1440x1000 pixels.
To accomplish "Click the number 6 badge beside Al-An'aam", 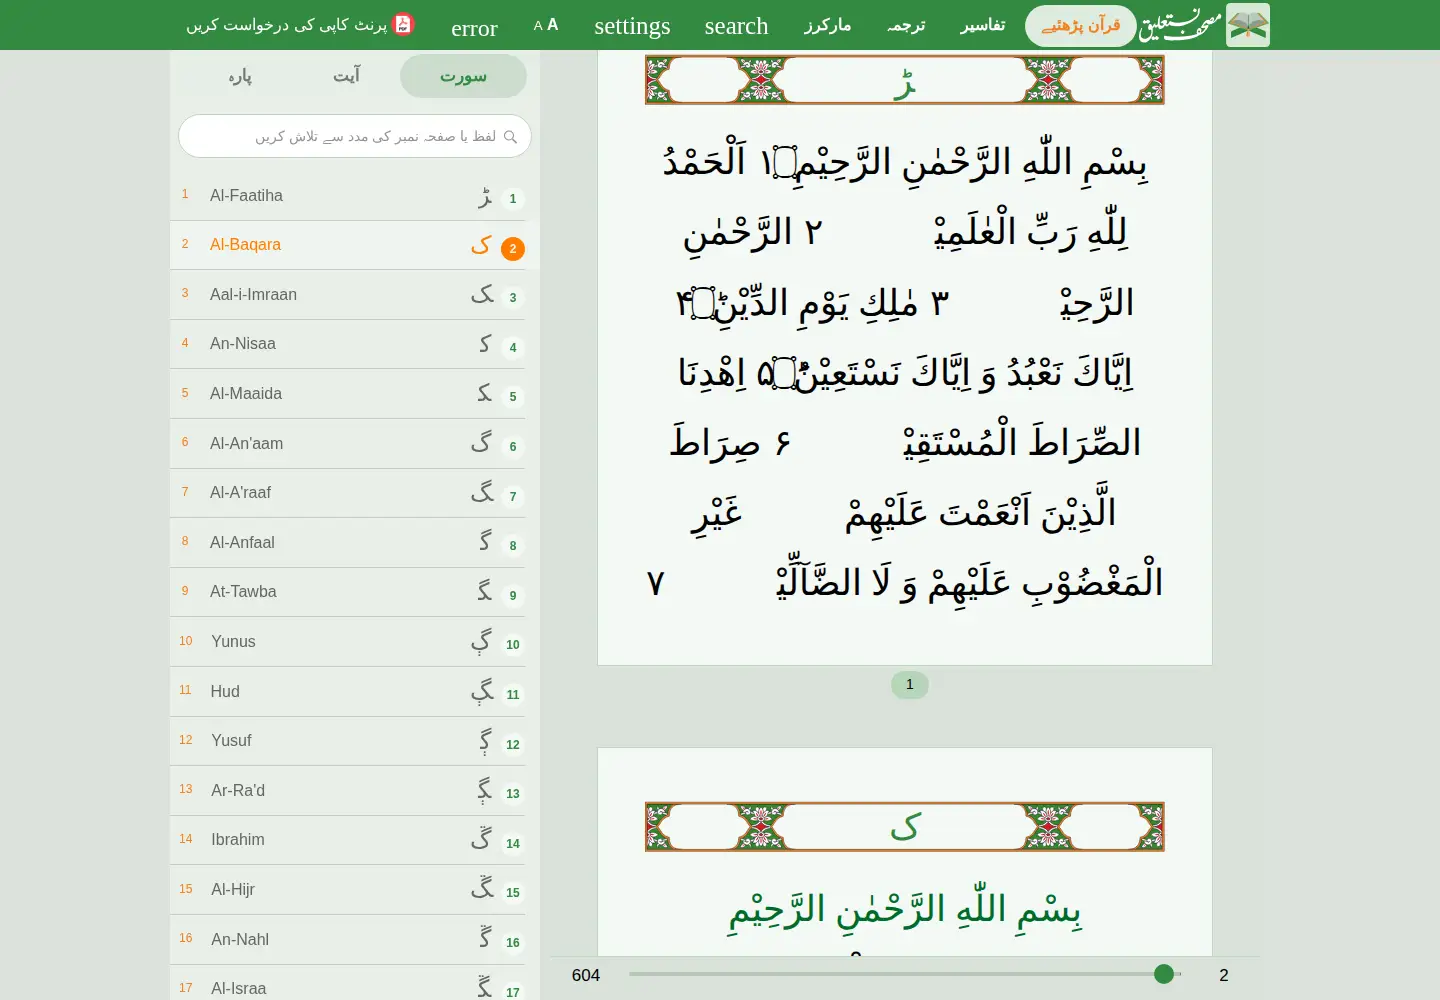I will [513, 447].
